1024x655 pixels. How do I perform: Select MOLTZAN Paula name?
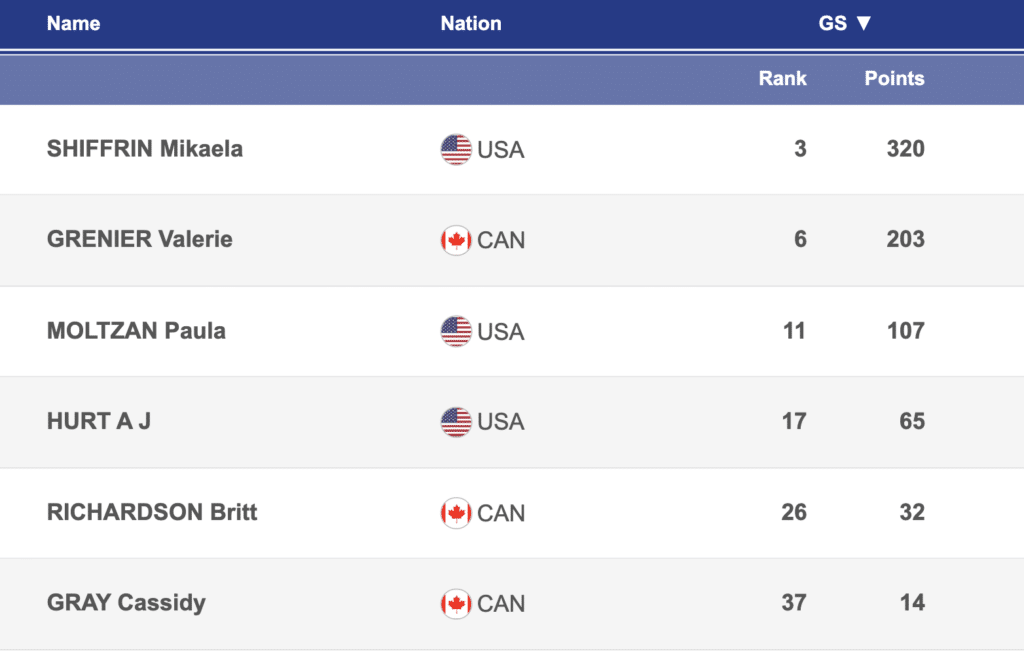(136, 330)
